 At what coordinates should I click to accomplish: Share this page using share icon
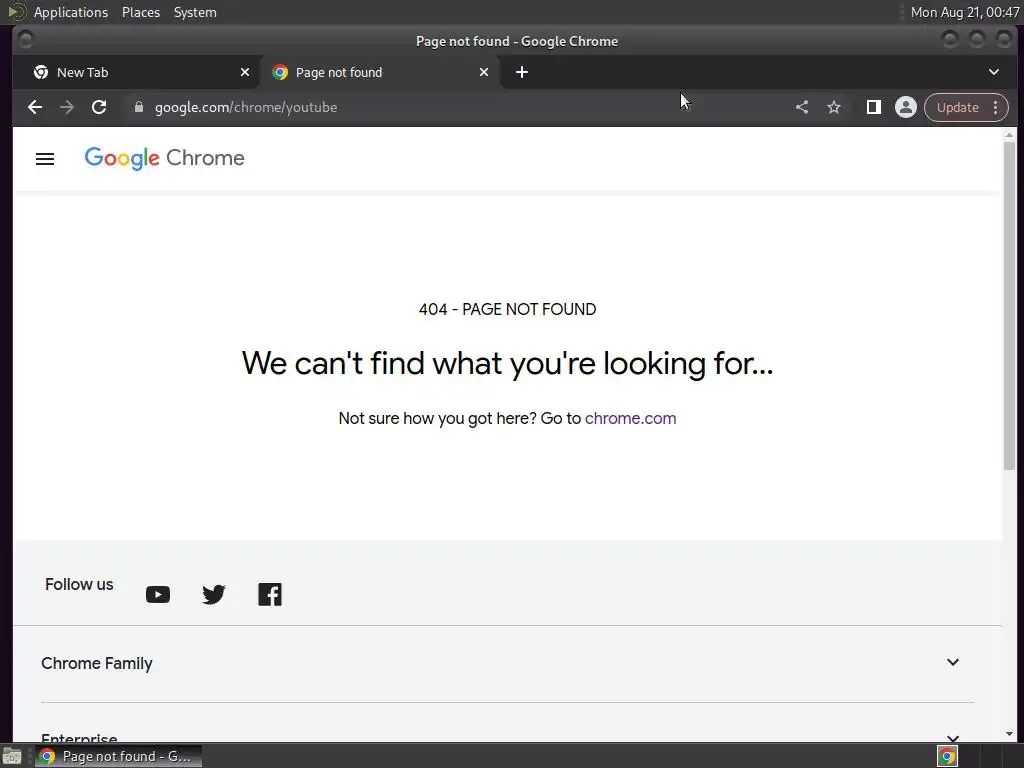coord(802,107)
